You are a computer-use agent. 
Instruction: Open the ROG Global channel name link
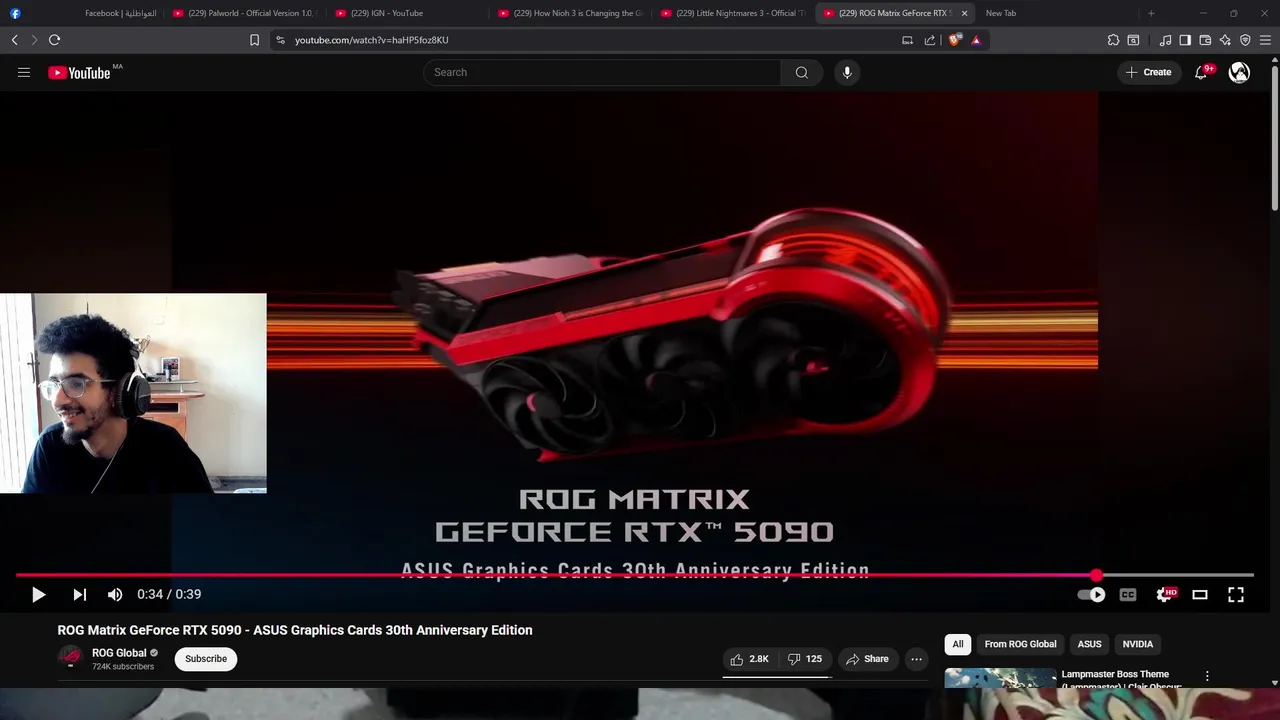pyautogui.click(x=119, y=653)
